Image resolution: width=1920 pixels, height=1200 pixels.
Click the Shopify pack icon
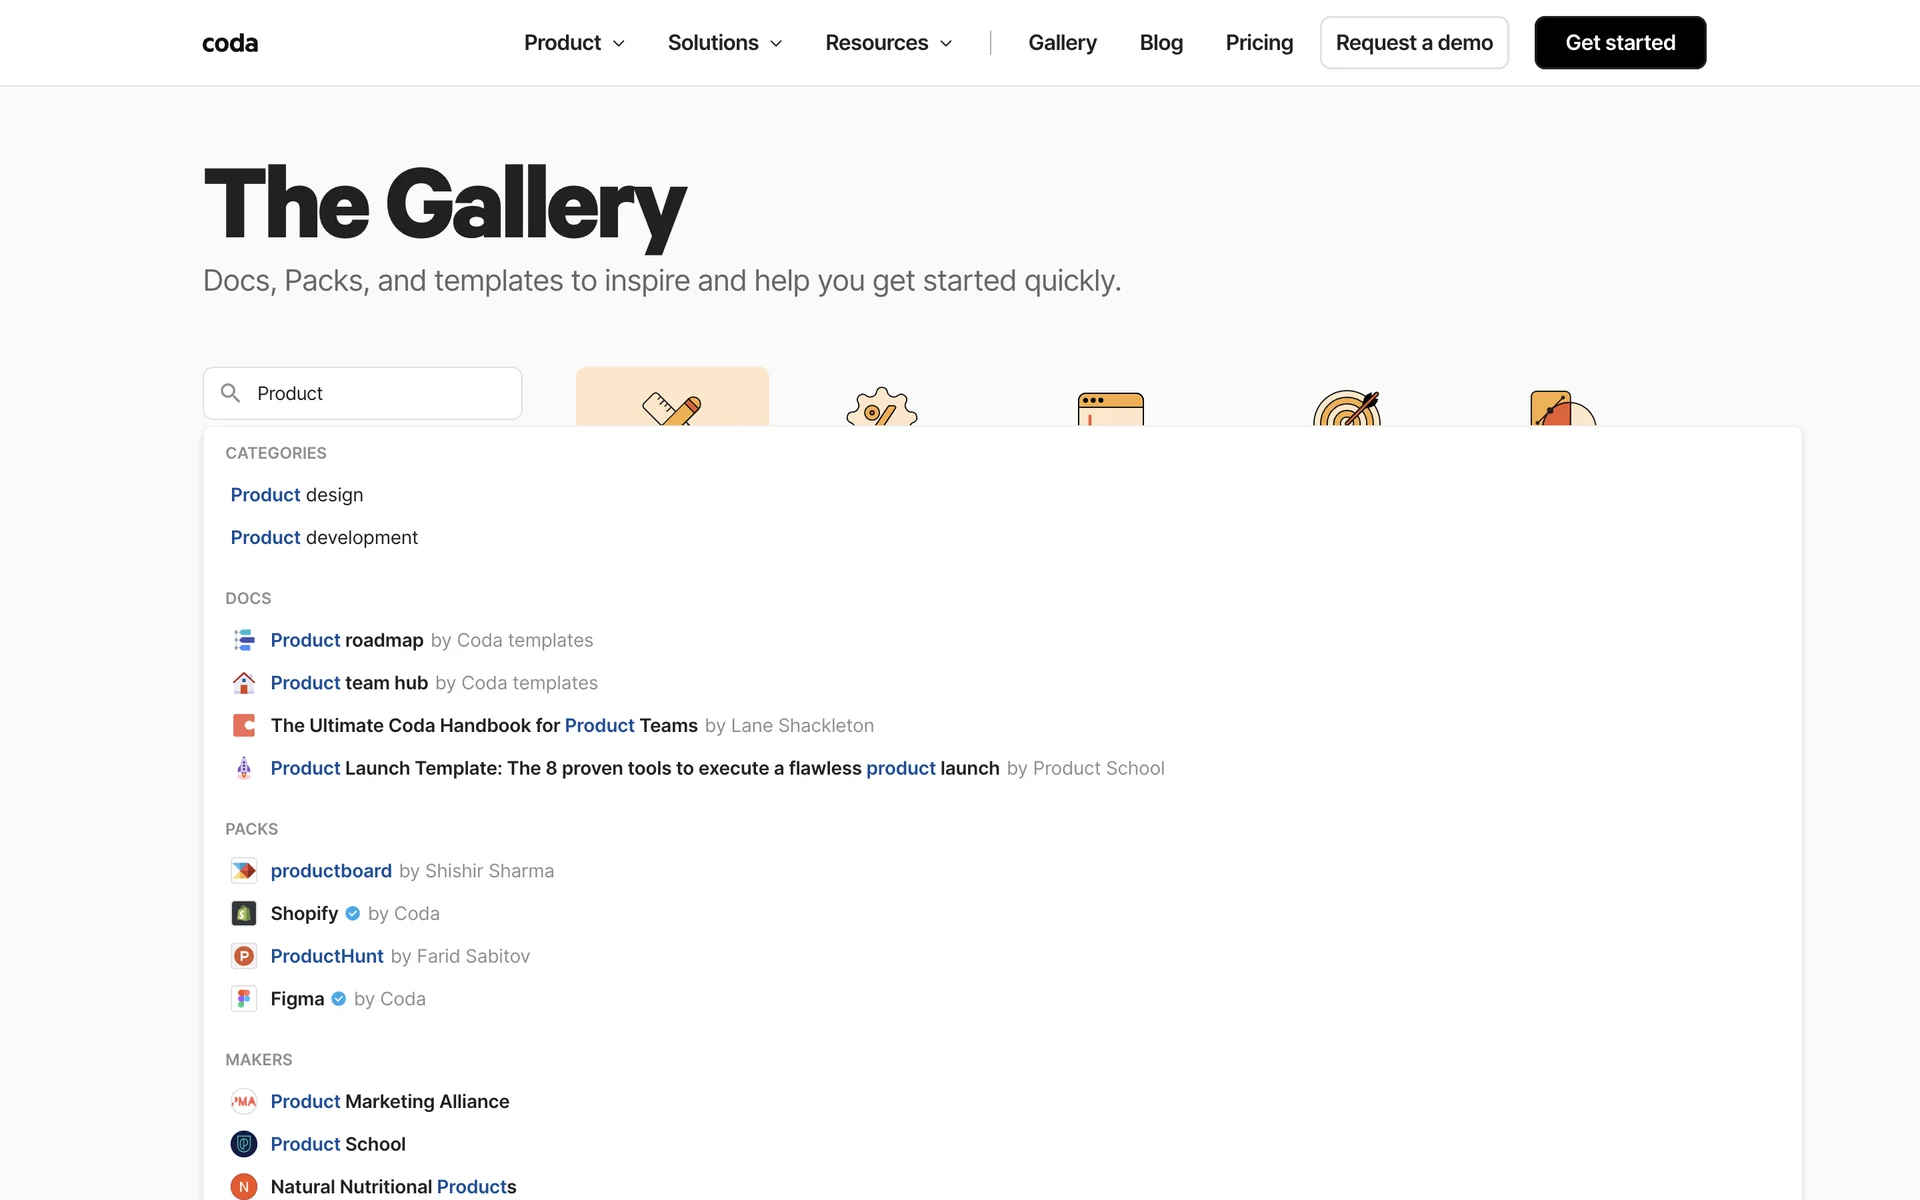[x=244, y=913]
